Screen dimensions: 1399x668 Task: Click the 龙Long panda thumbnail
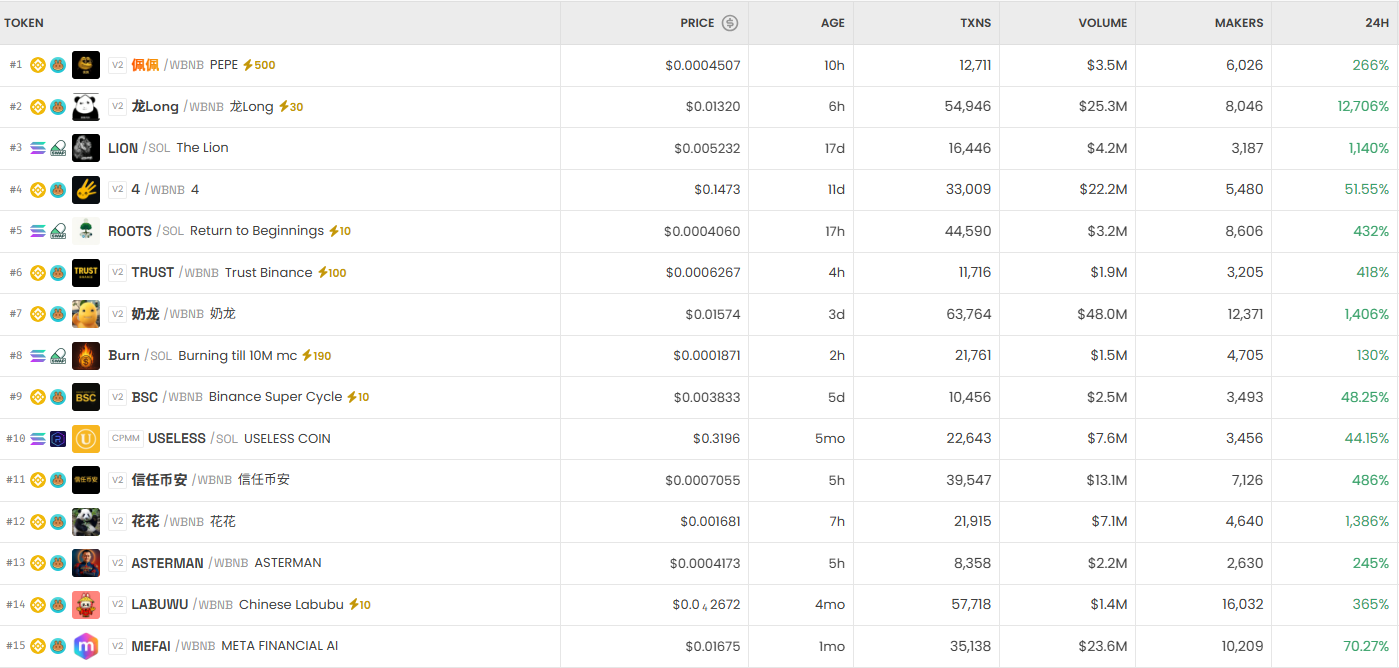point(86,106)
